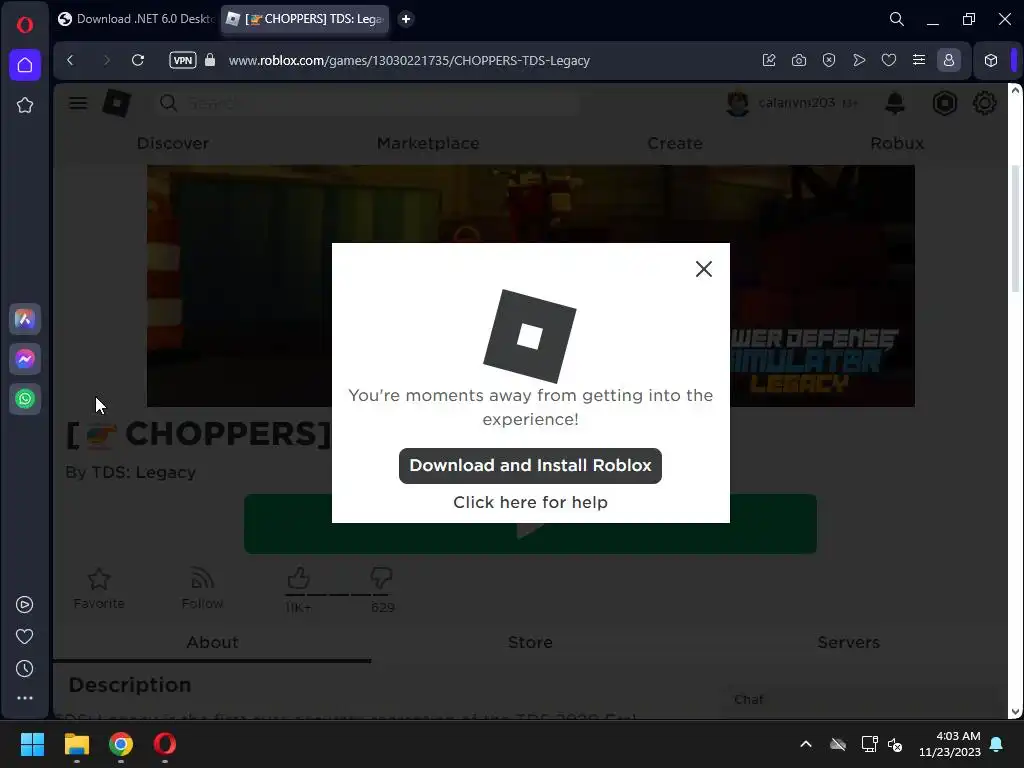Open the sidebar player icon
1024x768 pixels.
[x=25, y=605]
